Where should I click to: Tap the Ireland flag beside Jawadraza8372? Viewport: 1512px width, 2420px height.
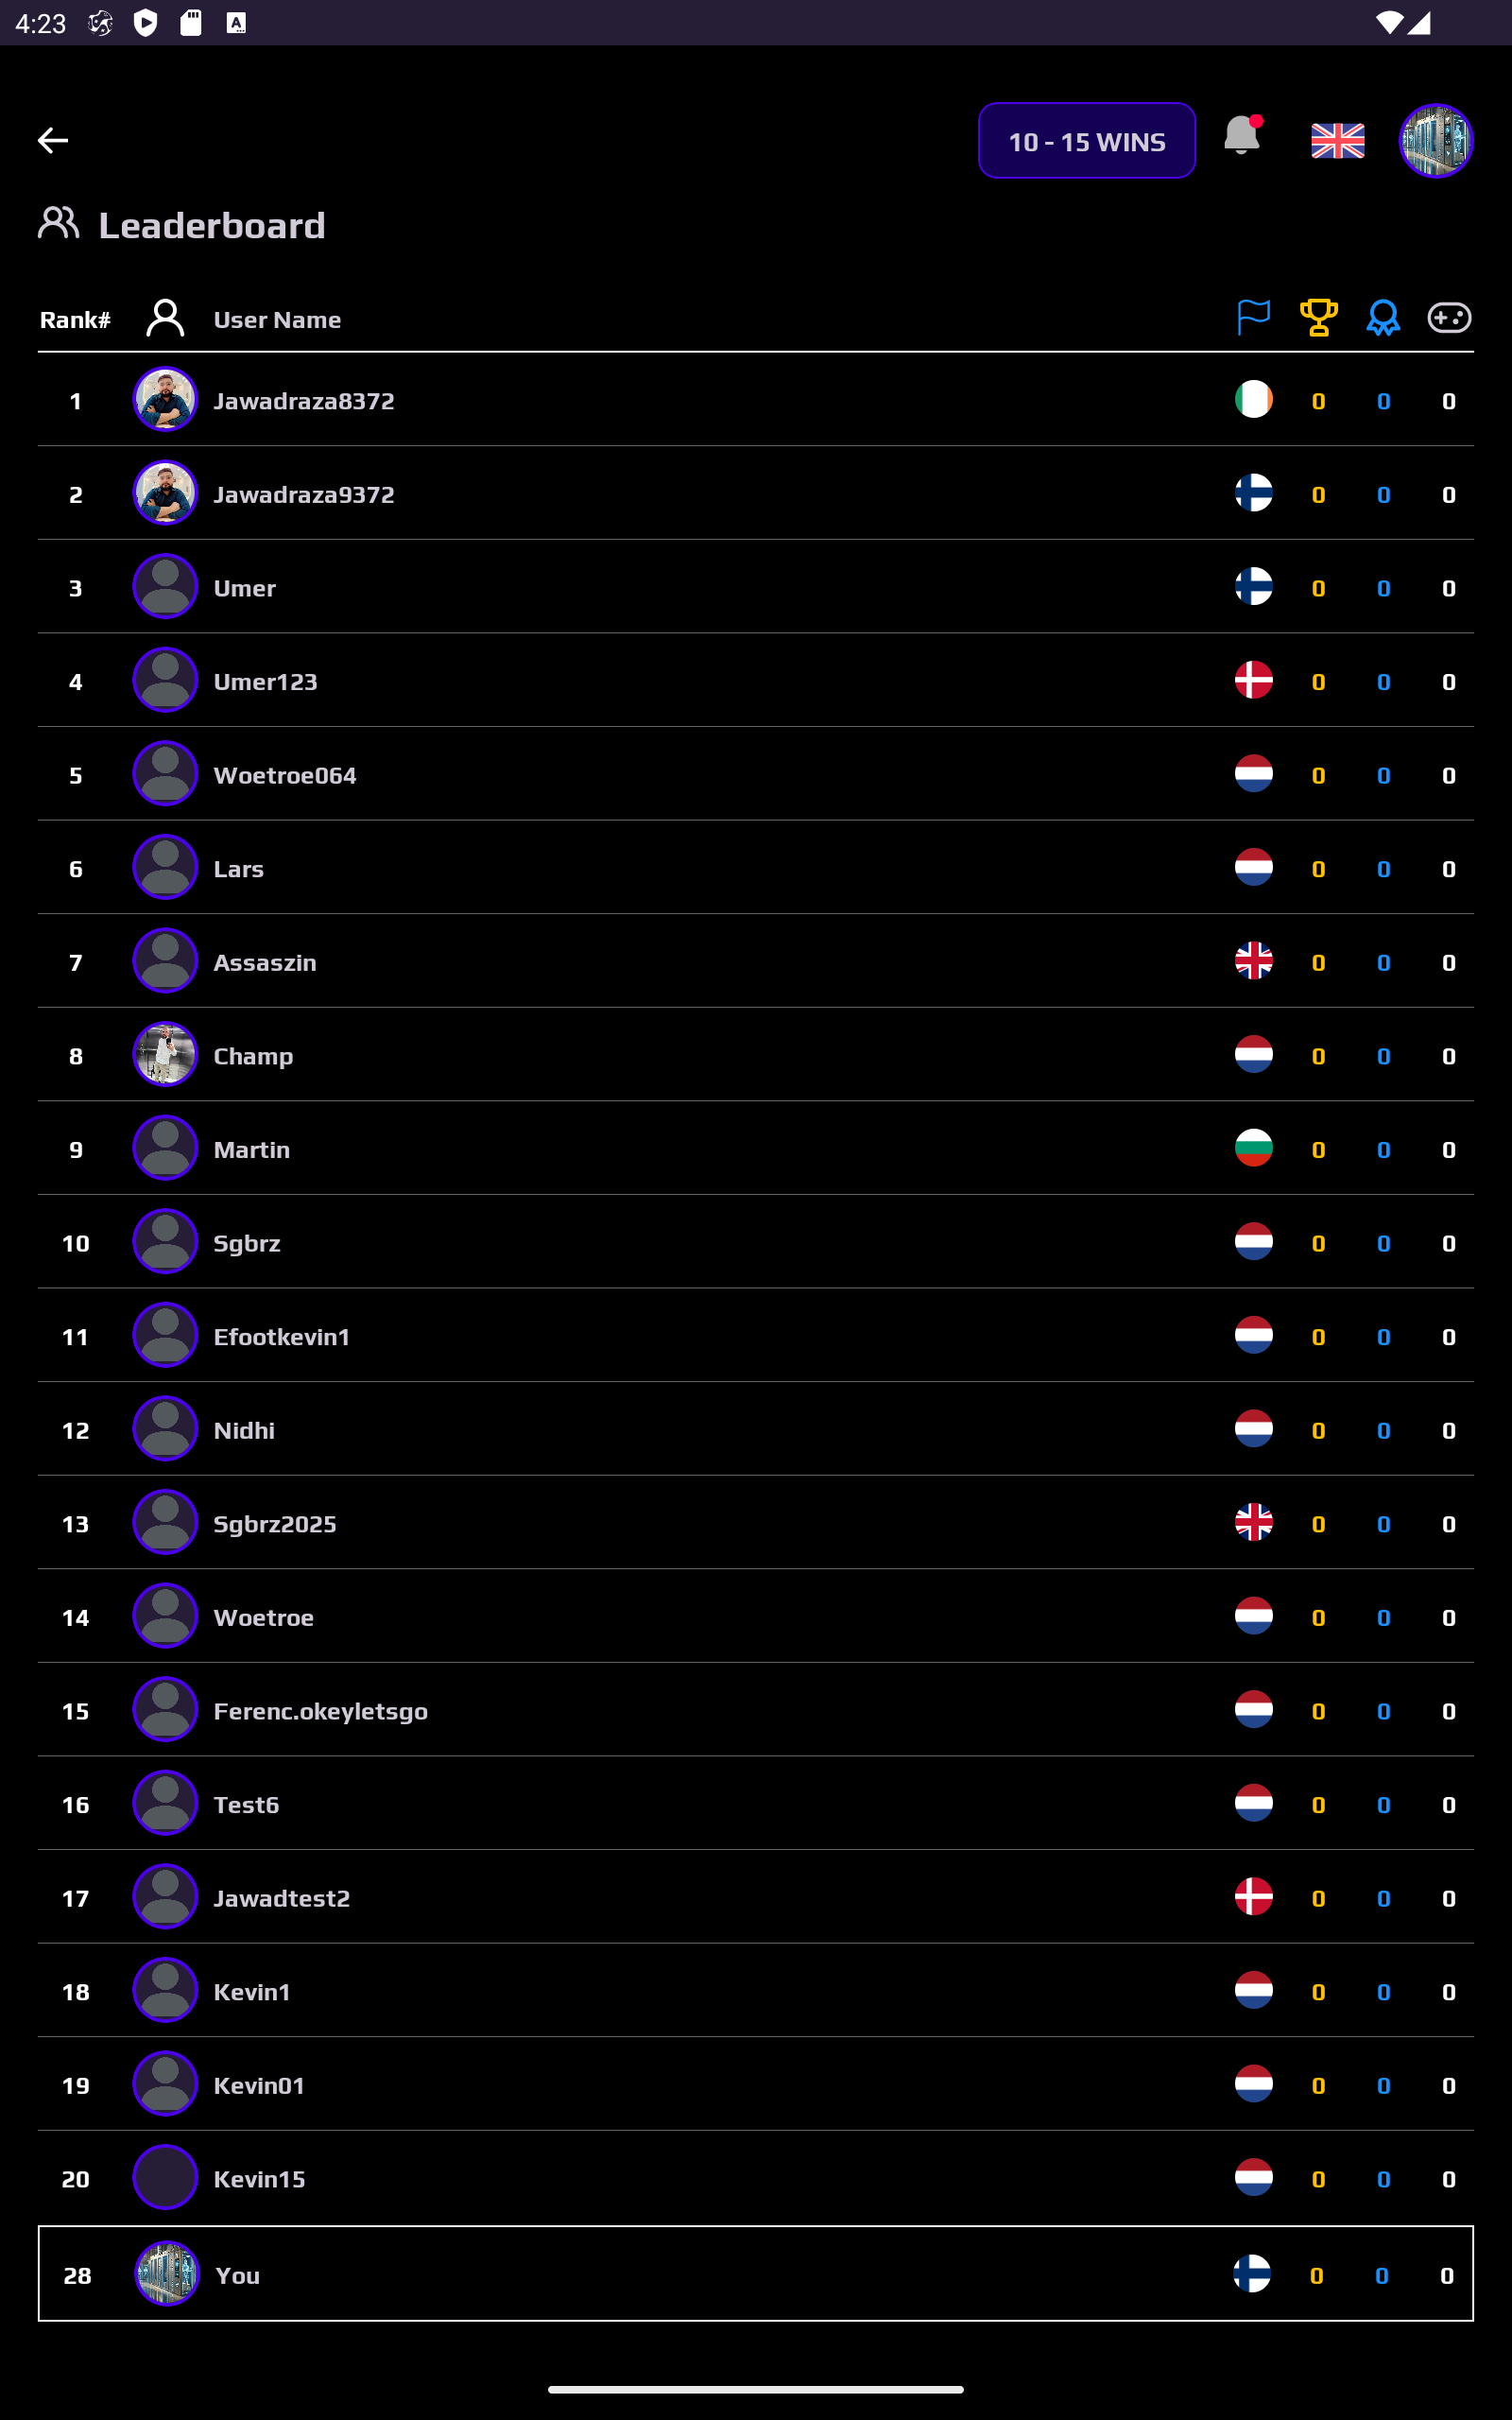point(1253,400)
